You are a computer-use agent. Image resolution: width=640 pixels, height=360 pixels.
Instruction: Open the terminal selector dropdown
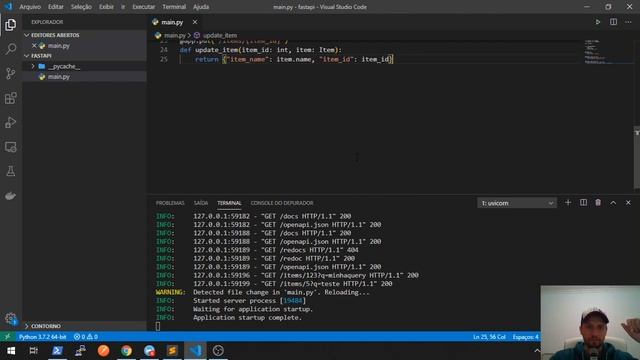(517, 203)
